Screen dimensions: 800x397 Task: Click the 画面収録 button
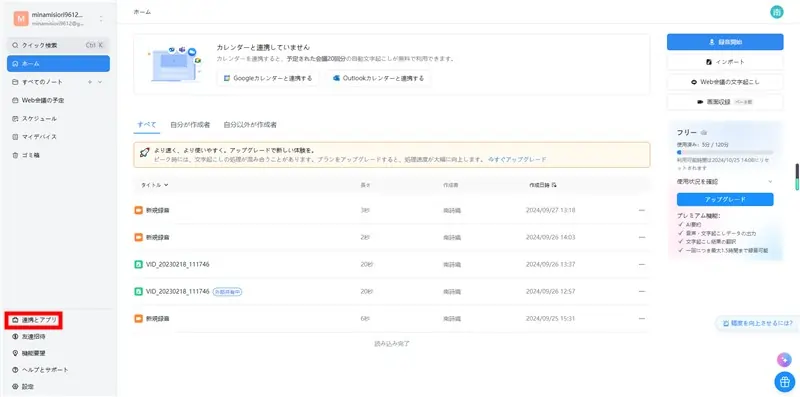click(x=724, y=102)
